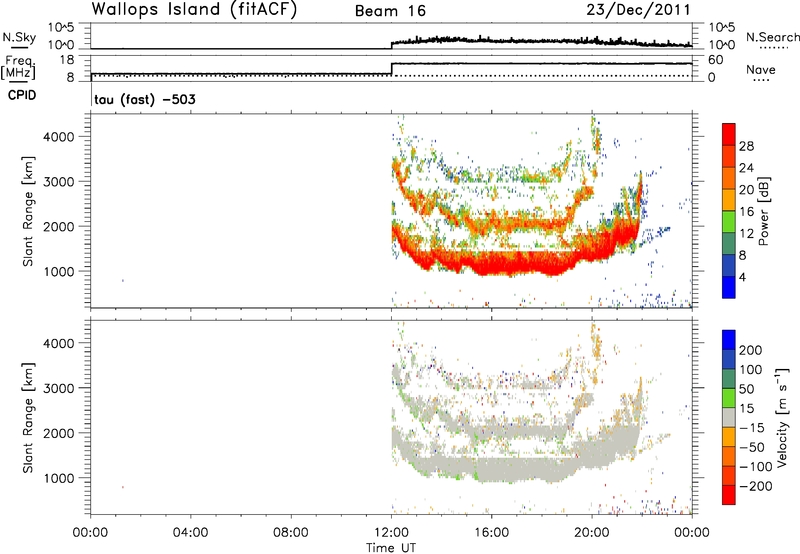Pick the blue swatch below 4 dB
The height and width of the screenshot is (554, 800).
[x=729, y=287]
